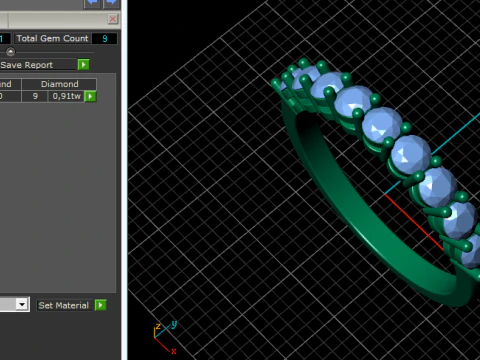Click the Set Material button
The image size is (480, 360).
(64, 305)
